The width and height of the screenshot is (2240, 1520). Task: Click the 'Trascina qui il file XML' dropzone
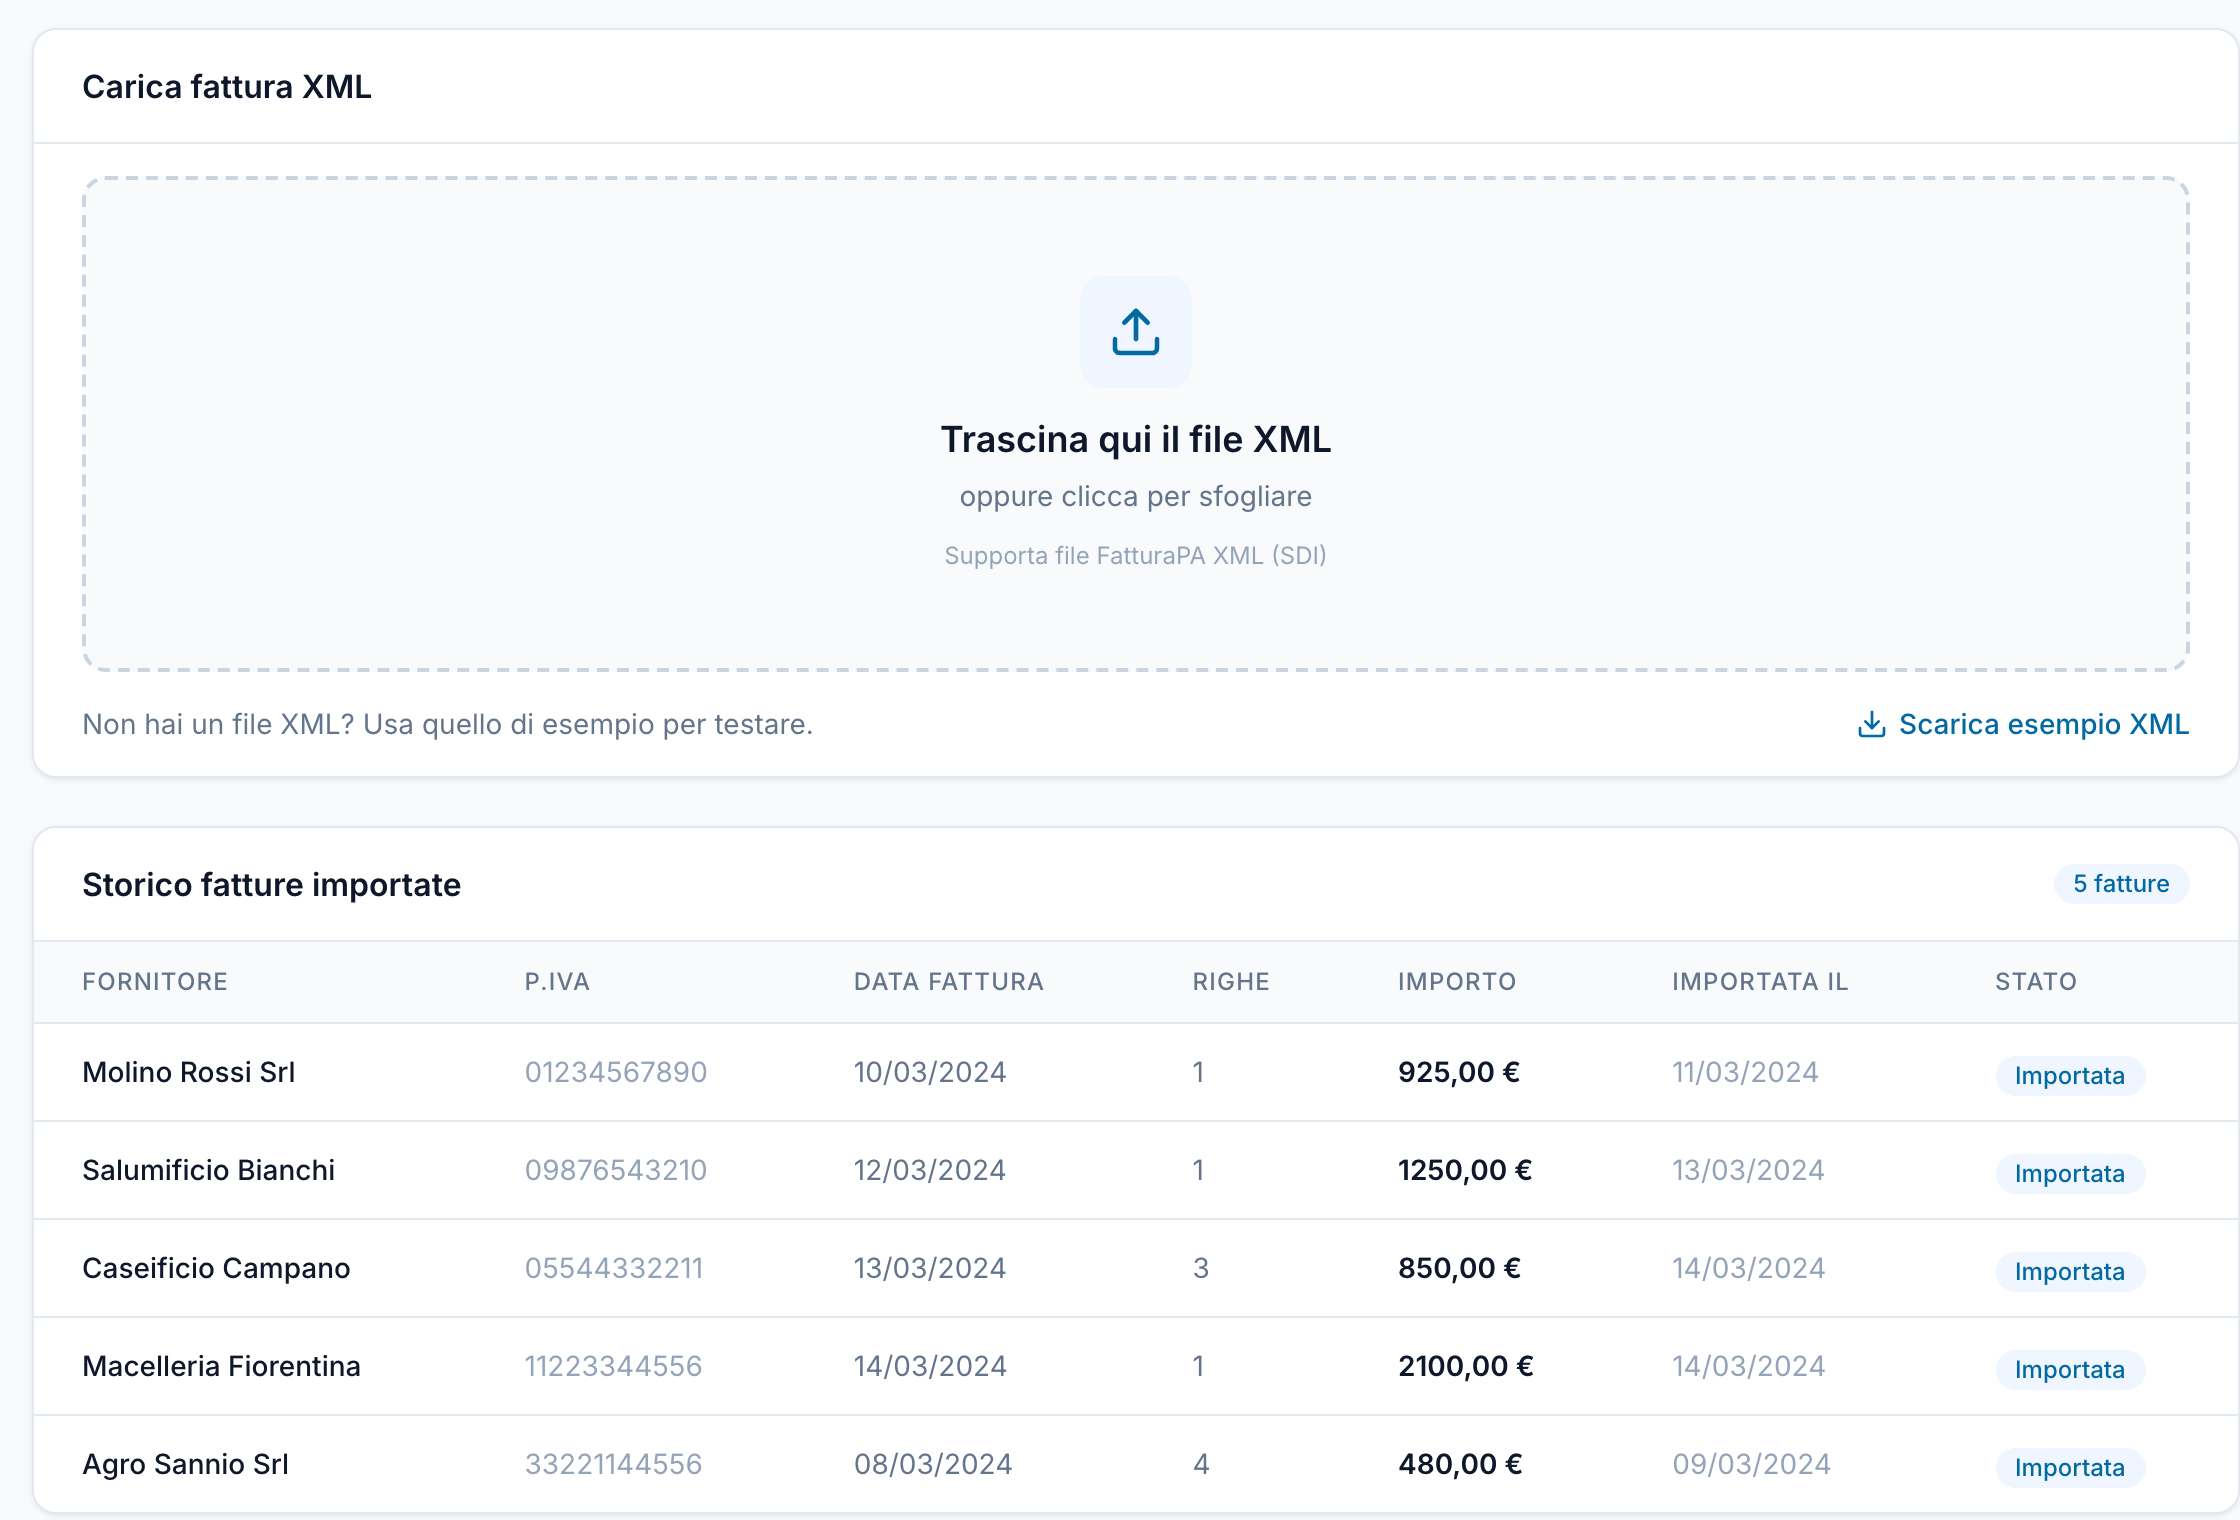coord(1135,440)
